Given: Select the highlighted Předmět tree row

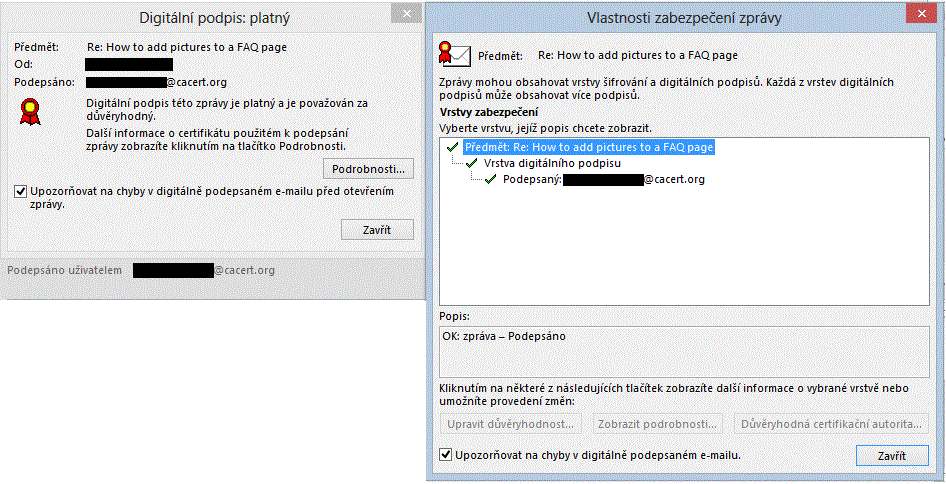Looking at the screenshot, I should [588, 147].
